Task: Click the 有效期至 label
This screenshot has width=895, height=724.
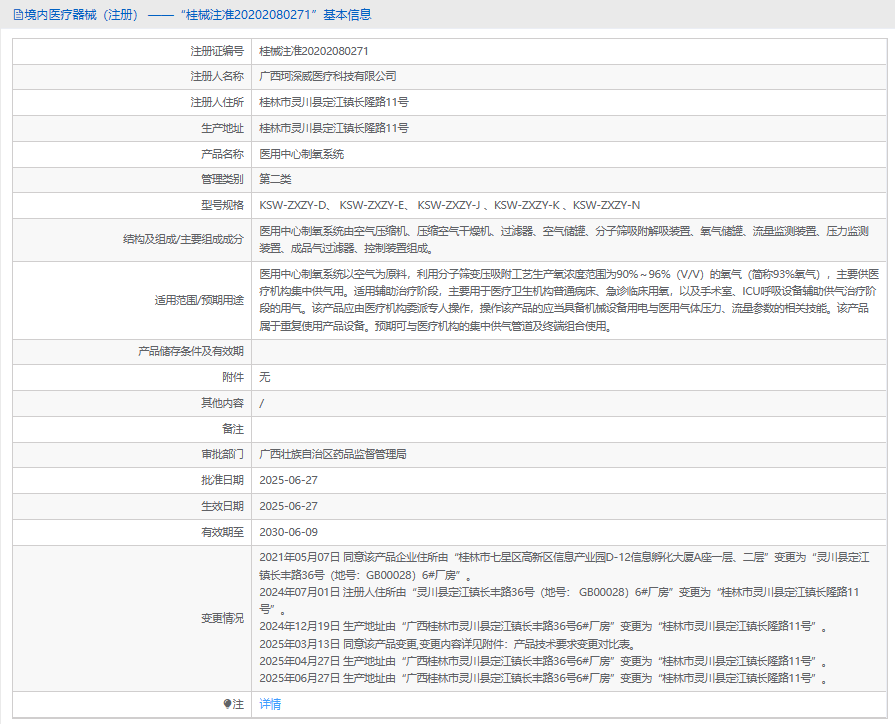Action: (x=222, y=532)
